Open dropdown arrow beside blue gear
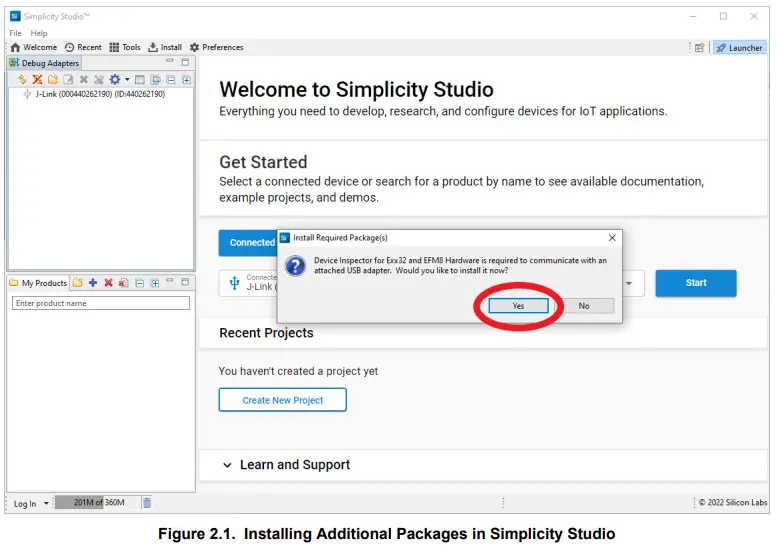This screenshot has width=778, height=546. pyautogui.click(x=127, y=79)
